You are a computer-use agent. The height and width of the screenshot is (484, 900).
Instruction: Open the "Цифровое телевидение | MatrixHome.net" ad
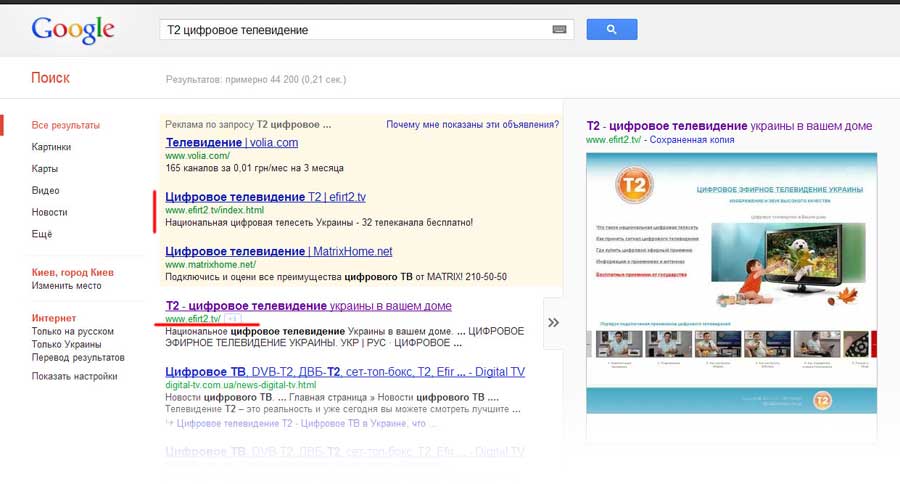coord(279,251)
